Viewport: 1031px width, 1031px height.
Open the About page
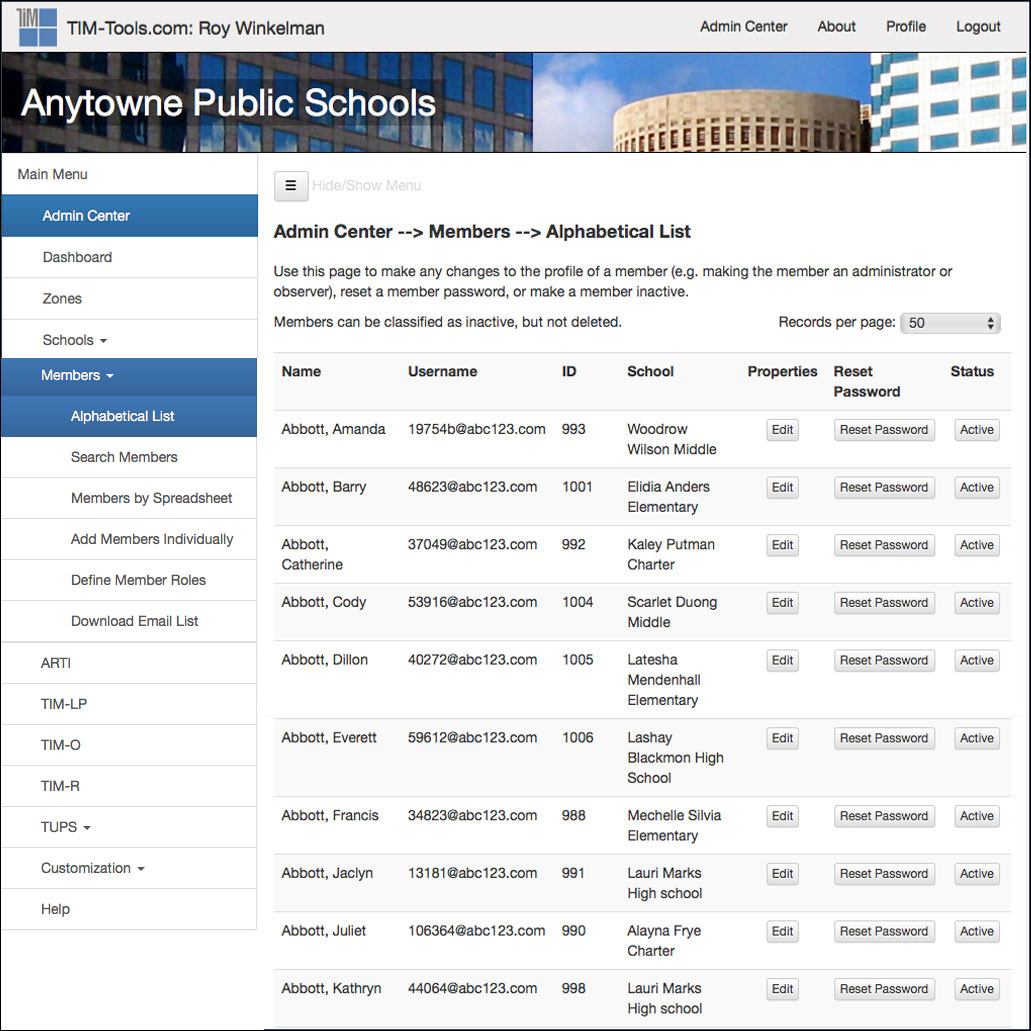coord(836,27)
